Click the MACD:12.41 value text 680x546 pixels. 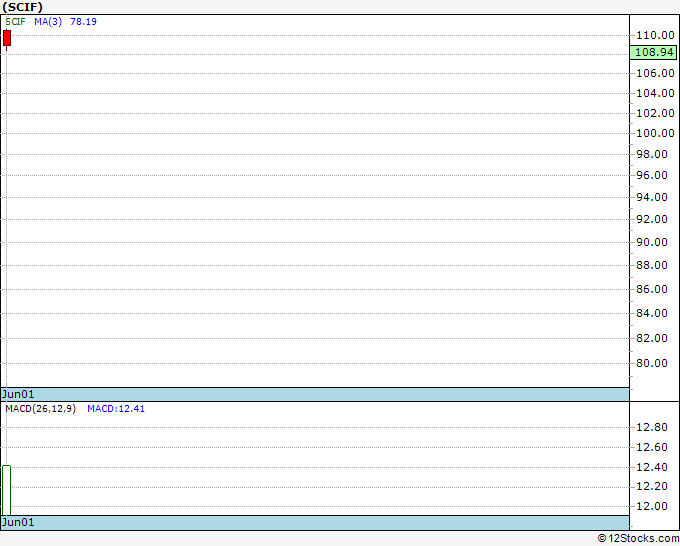click(116, 409)
